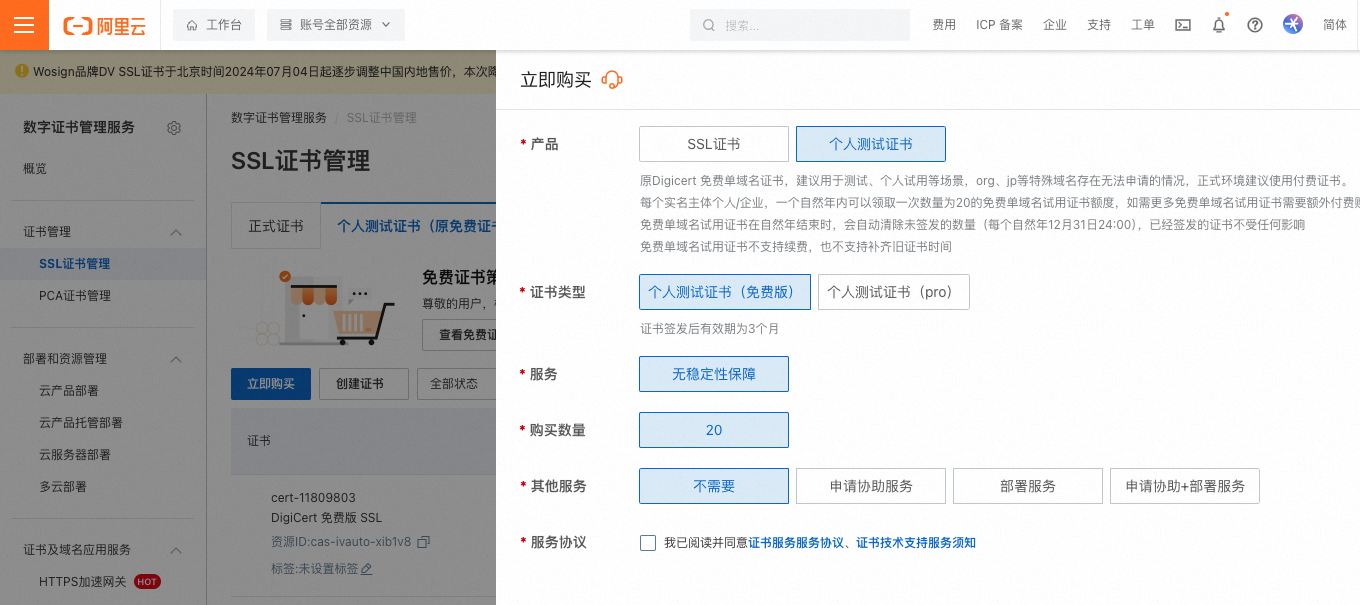The height and width of the screenshot is (605, 1360).
Task: Select 个人测试证书 product option
Action: [x=871, y=144]
